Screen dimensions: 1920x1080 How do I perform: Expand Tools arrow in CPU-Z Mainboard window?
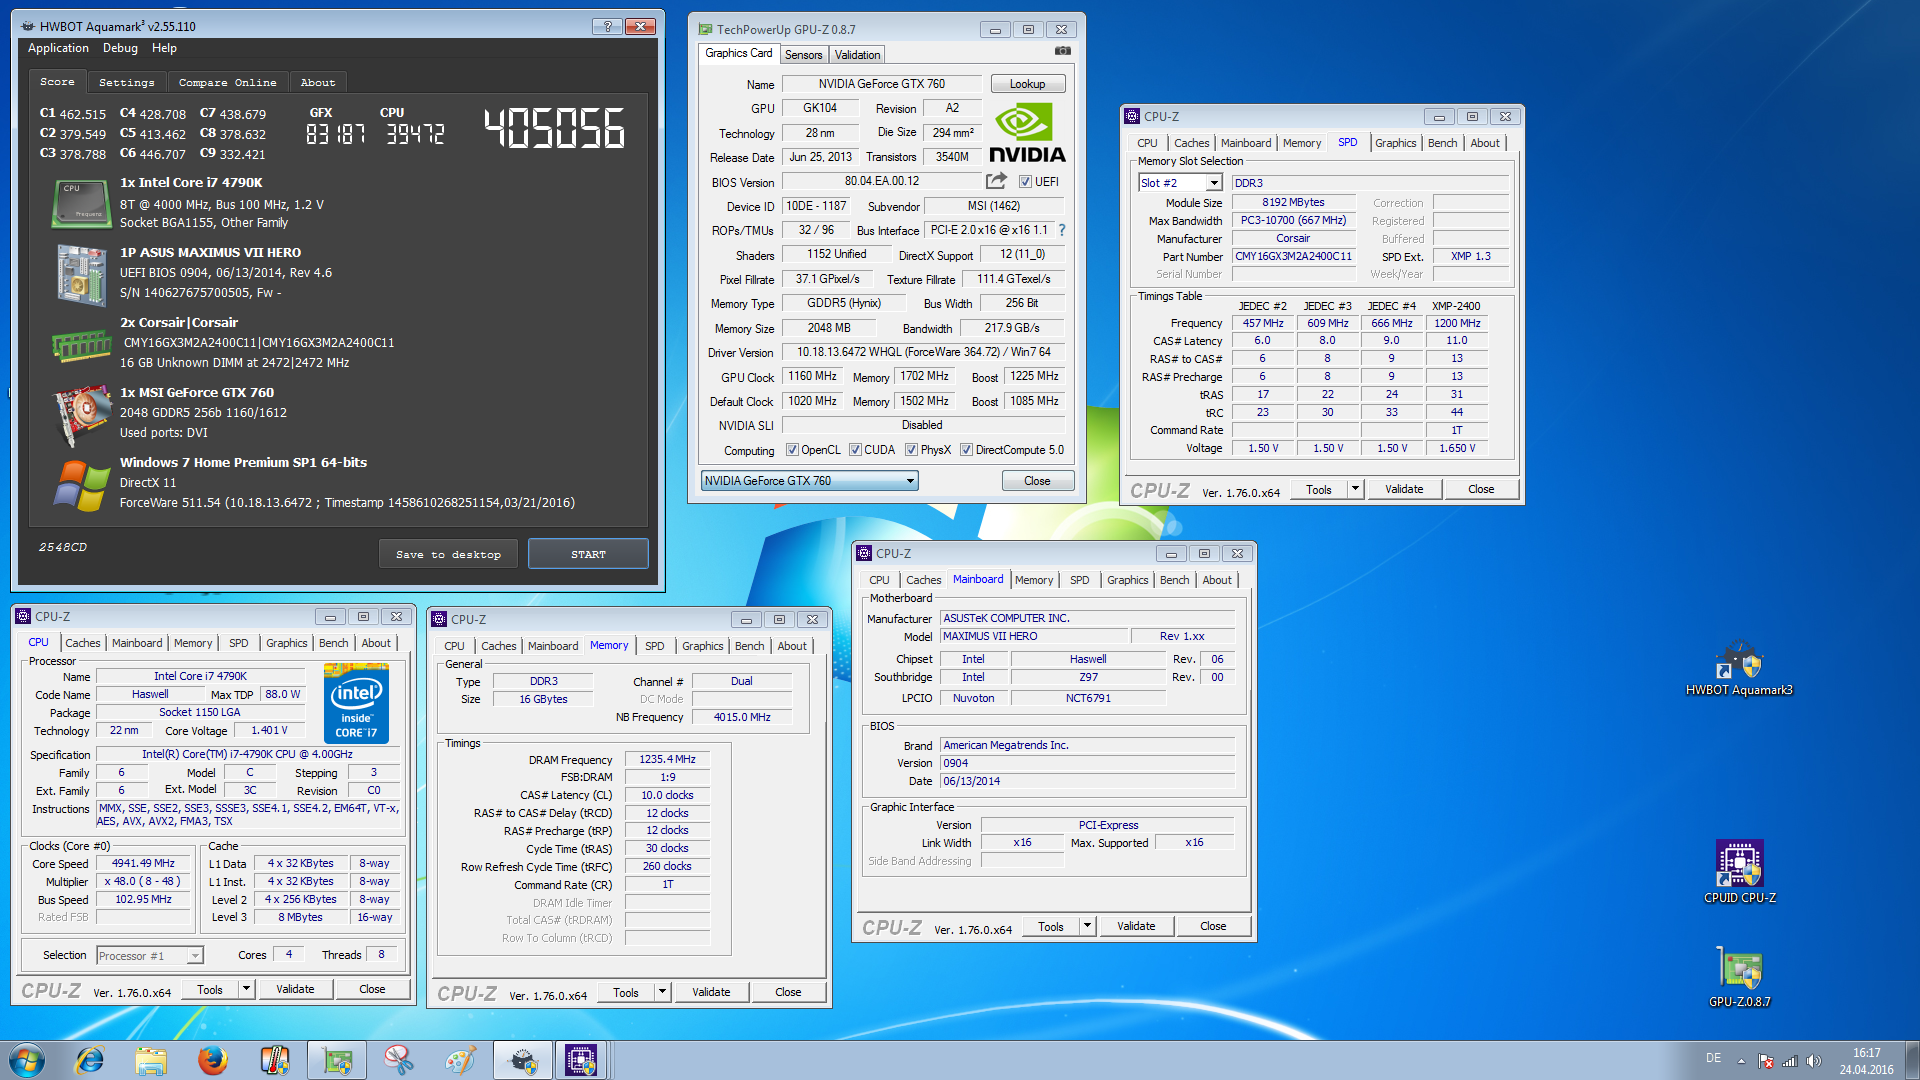1087,926
